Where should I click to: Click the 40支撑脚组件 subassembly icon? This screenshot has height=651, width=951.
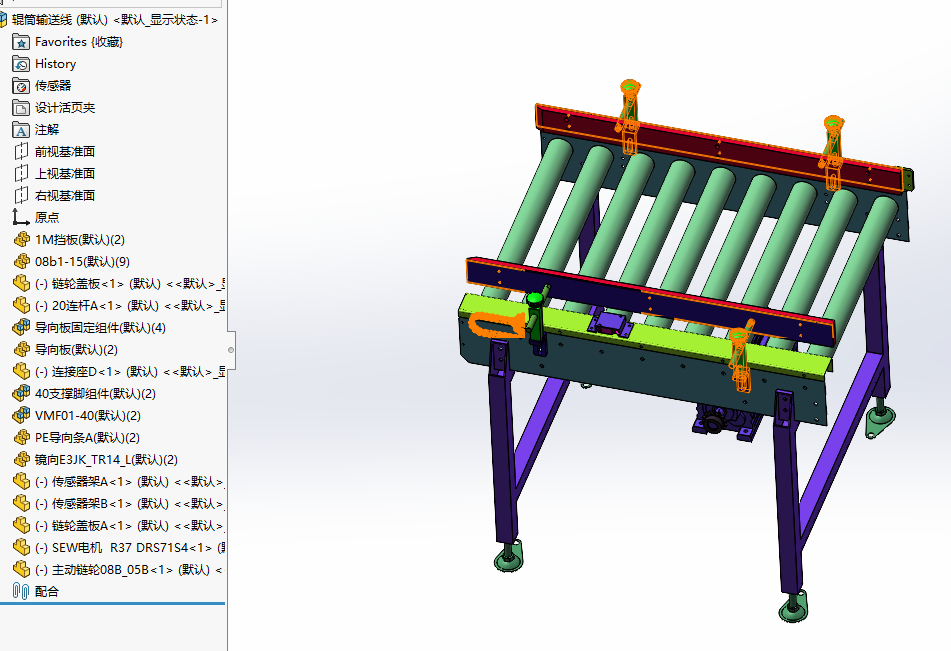point(21,394)
